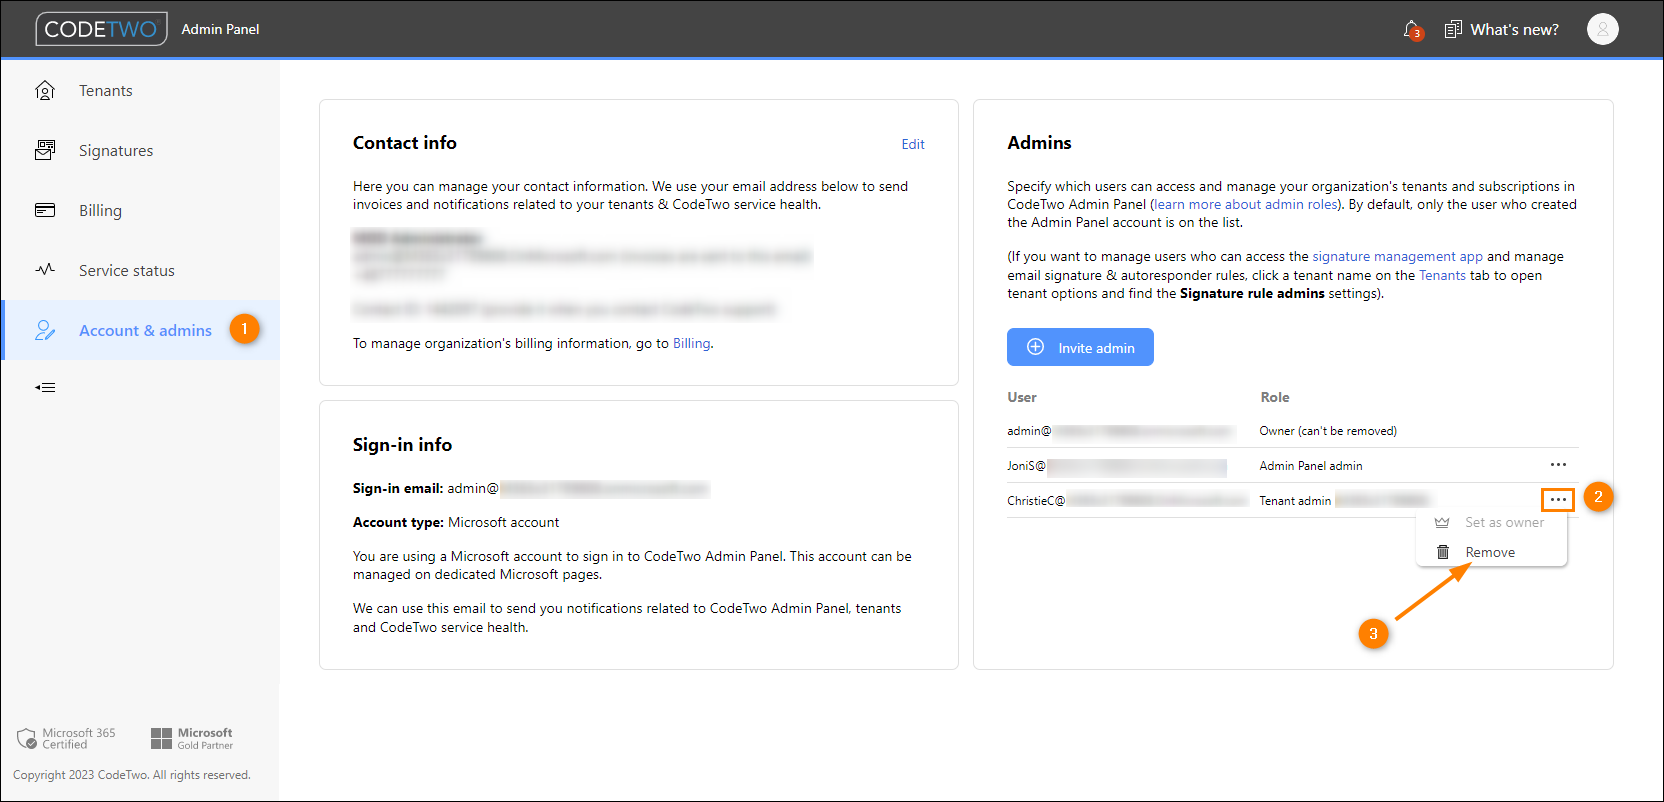This screenshot has width=1664, height=802.
Task: Select Account & admins tab
Action: click(x=140, y=330)
